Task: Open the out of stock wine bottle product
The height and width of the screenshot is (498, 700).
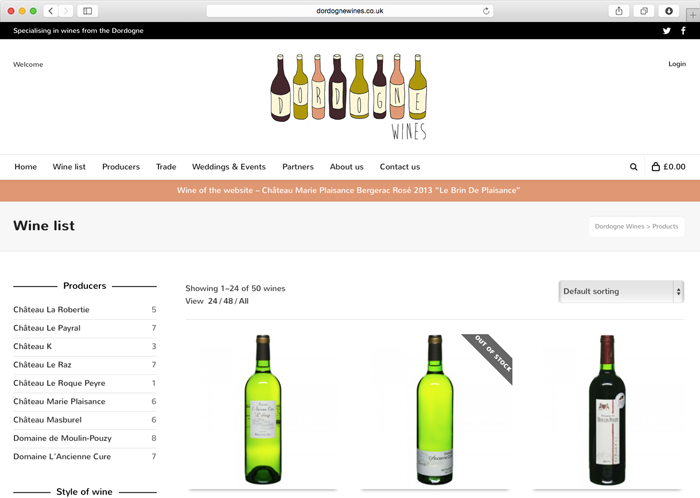Action: [x=435, y=409]
